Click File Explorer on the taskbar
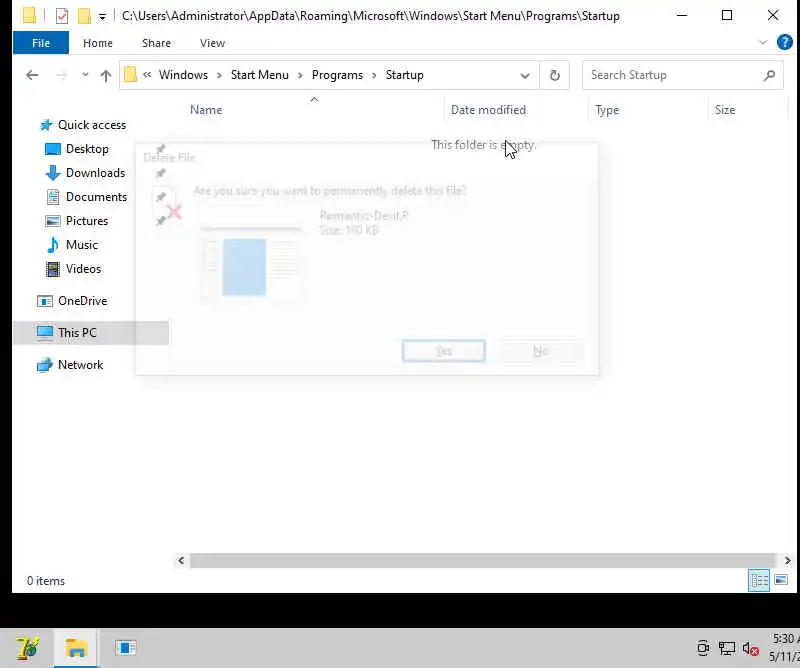The image size is (800, 668). 76,648
